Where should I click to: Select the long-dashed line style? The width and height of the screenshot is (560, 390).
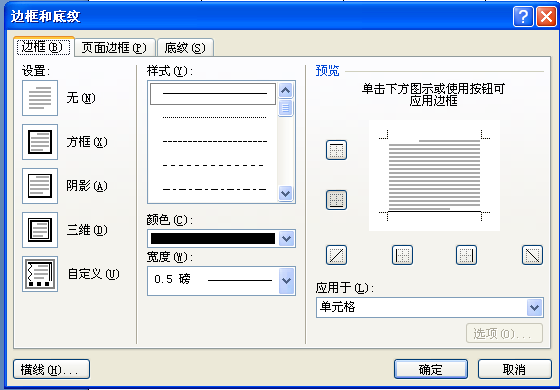click(214, 165)
